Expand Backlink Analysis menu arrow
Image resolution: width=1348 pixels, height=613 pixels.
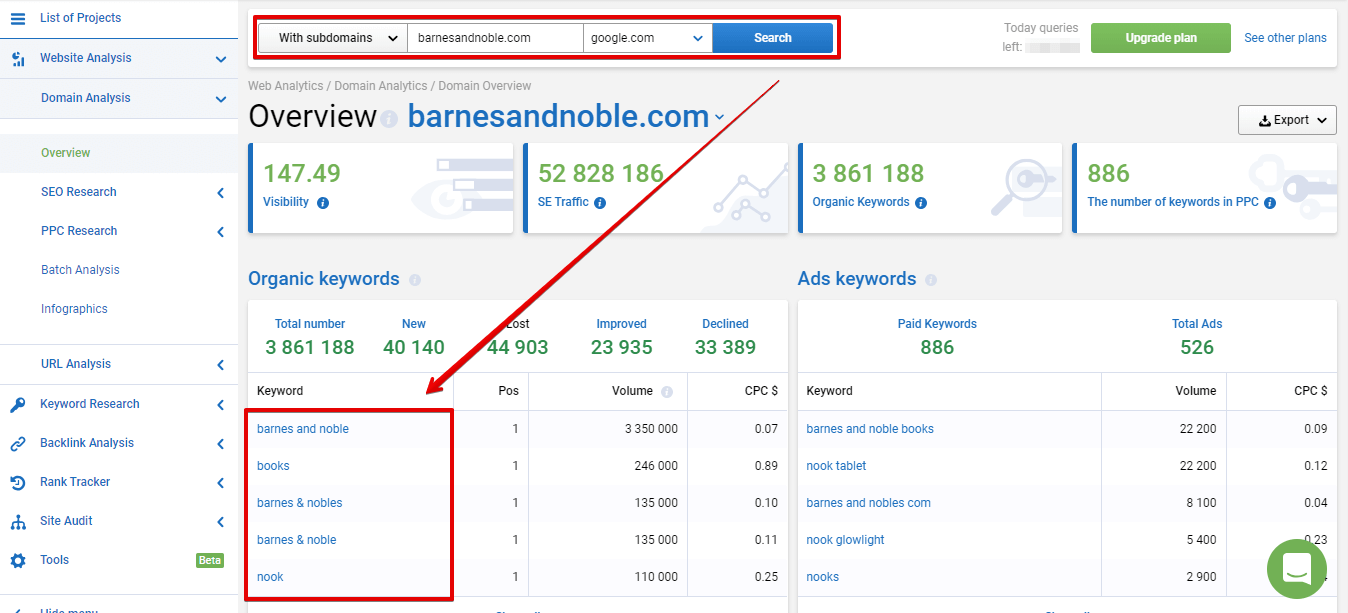pyautogui.click(x=221, y=444)
